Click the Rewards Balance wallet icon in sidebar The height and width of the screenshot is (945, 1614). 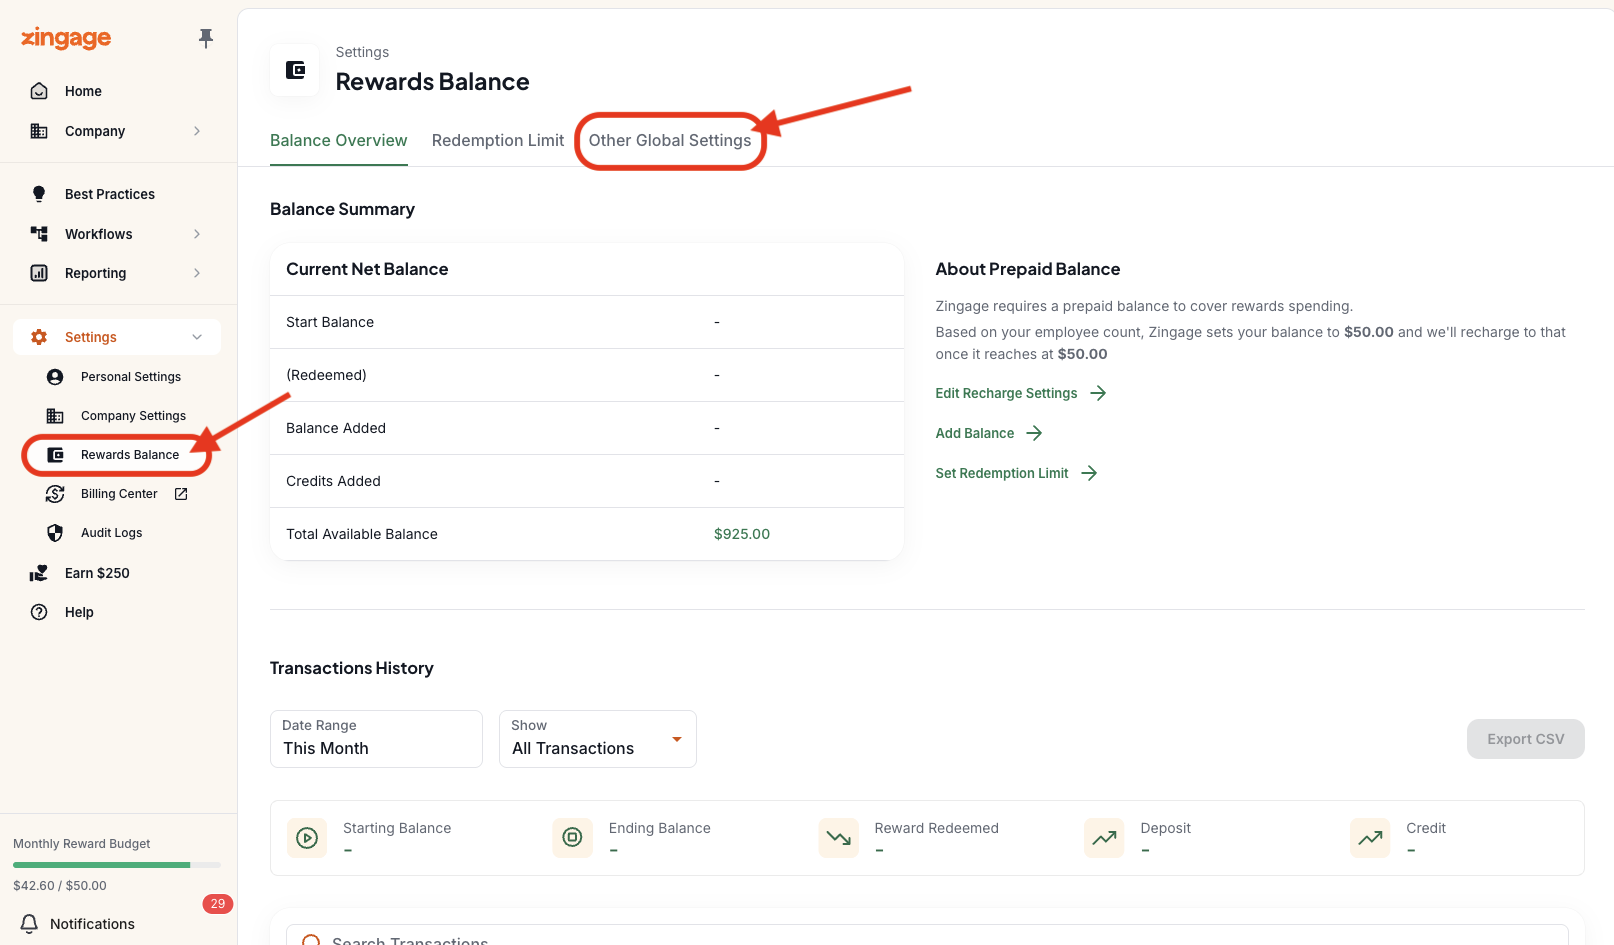click(55, 455)
